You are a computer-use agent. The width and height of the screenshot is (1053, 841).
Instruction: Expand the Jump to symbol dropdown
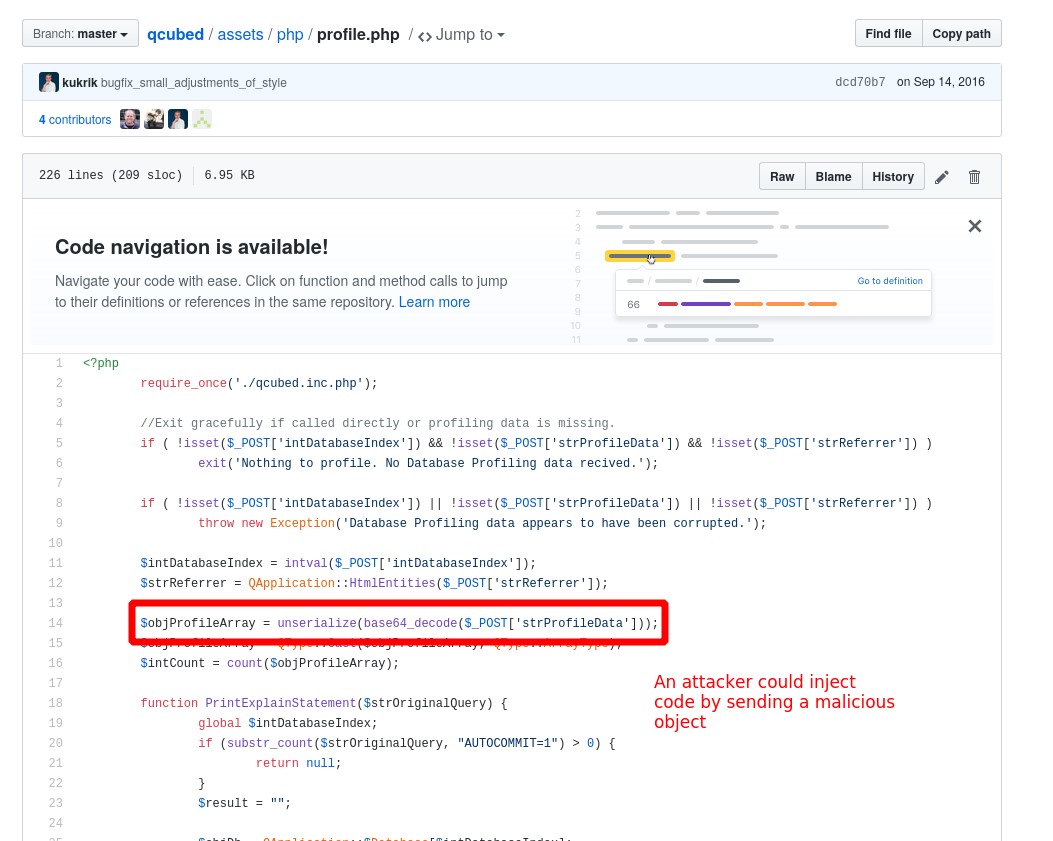461,34
